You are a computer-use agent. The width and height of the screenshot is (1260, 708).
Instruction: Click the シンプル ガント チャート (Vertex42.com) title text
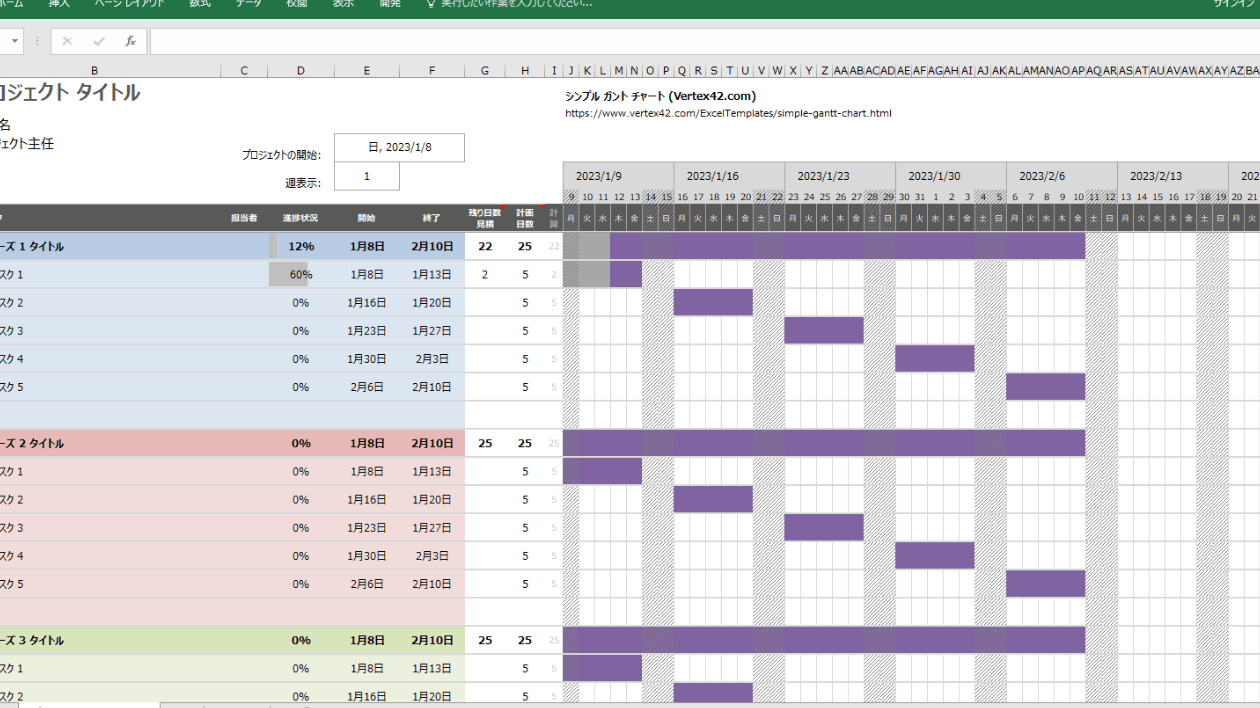(x=660, y=96)
